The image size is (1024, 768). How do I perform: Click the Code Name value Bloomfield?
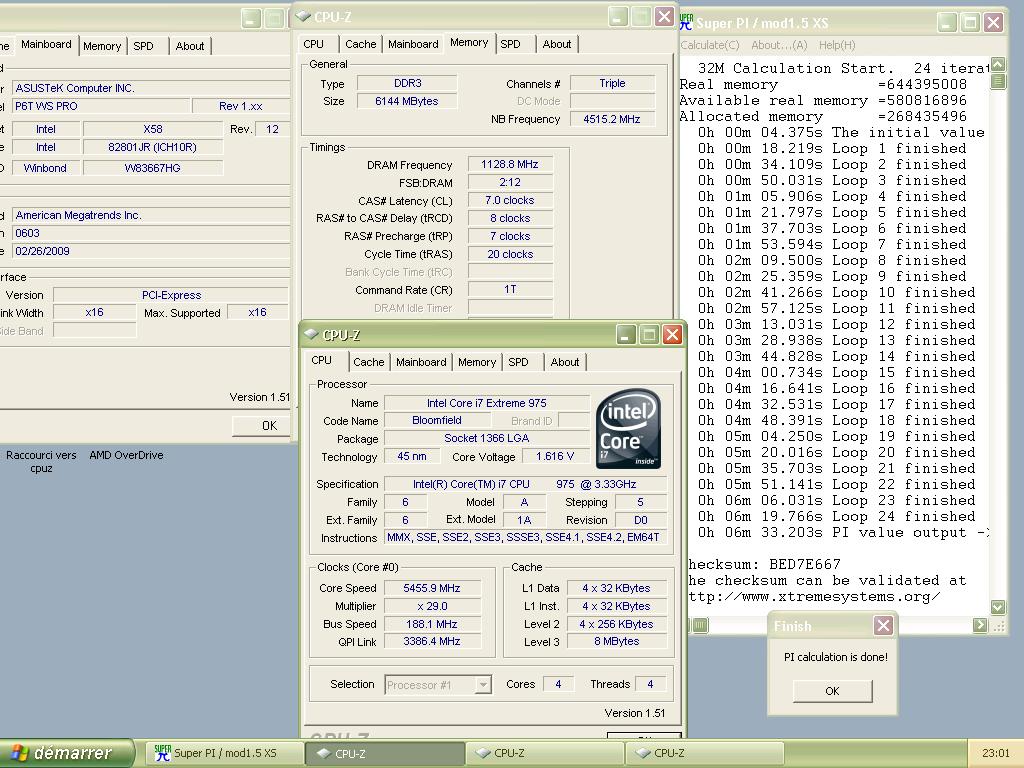coord(437,421)
